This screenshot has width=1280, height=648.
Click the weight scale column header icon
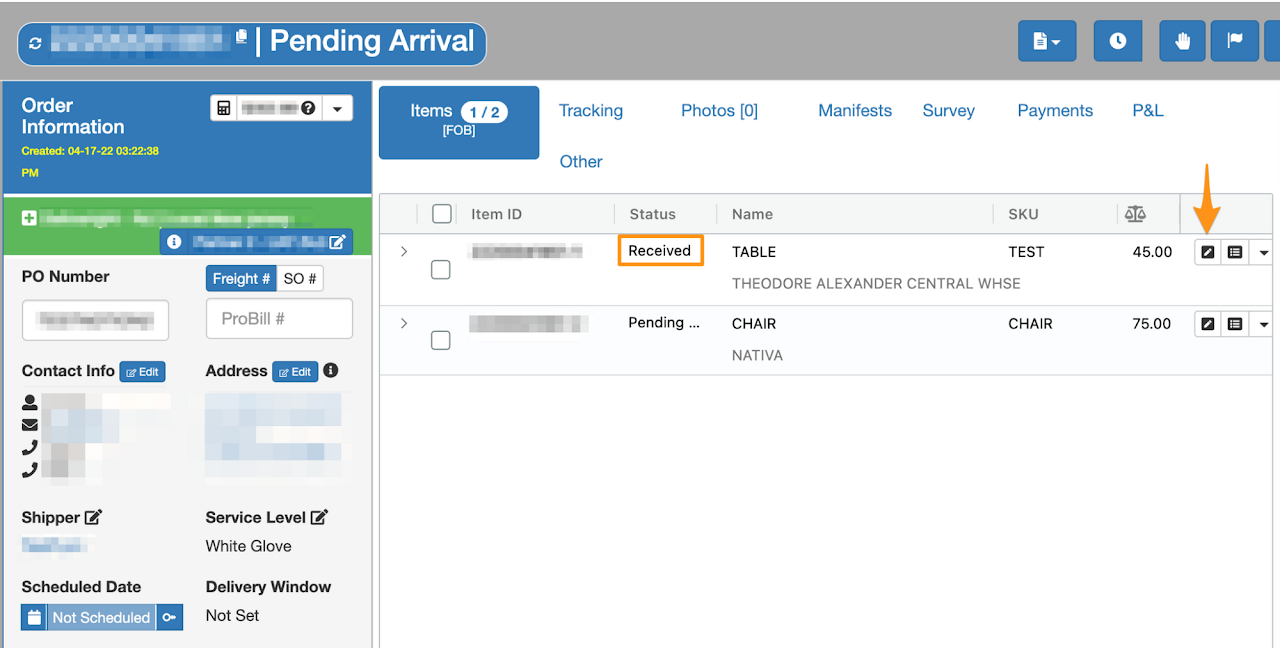pos(1135,214)
